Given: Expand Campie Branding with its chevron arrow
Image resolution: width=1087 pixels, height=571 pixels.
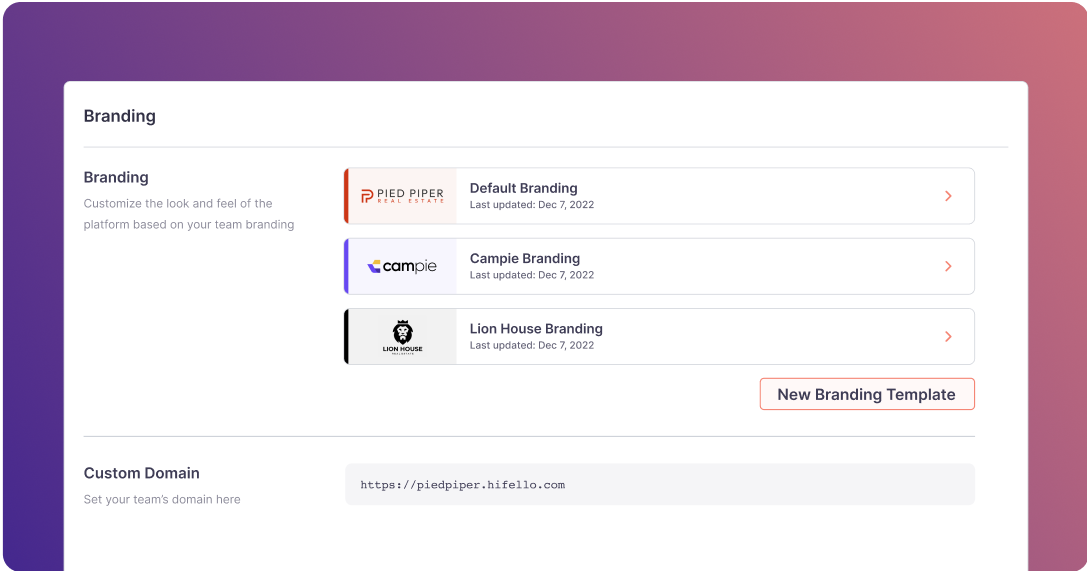Looking at the screenshot, I should pyautogui.click(x=948, y=267).
